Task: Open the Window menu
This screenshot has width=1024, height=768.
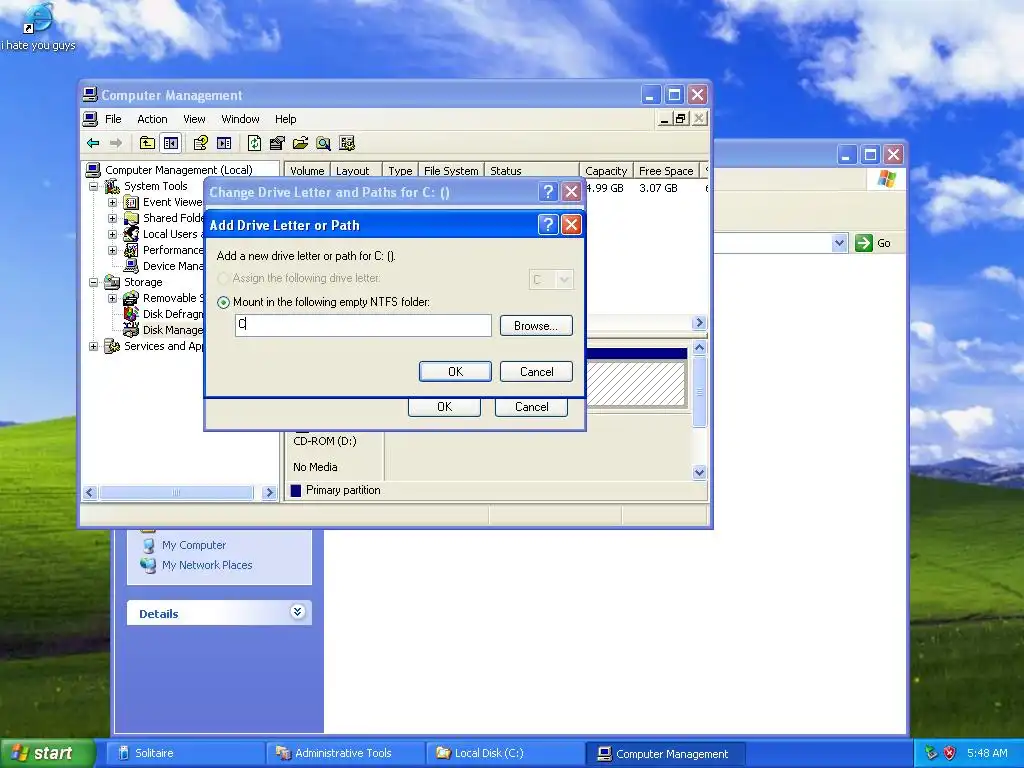Action: [240, 119]
